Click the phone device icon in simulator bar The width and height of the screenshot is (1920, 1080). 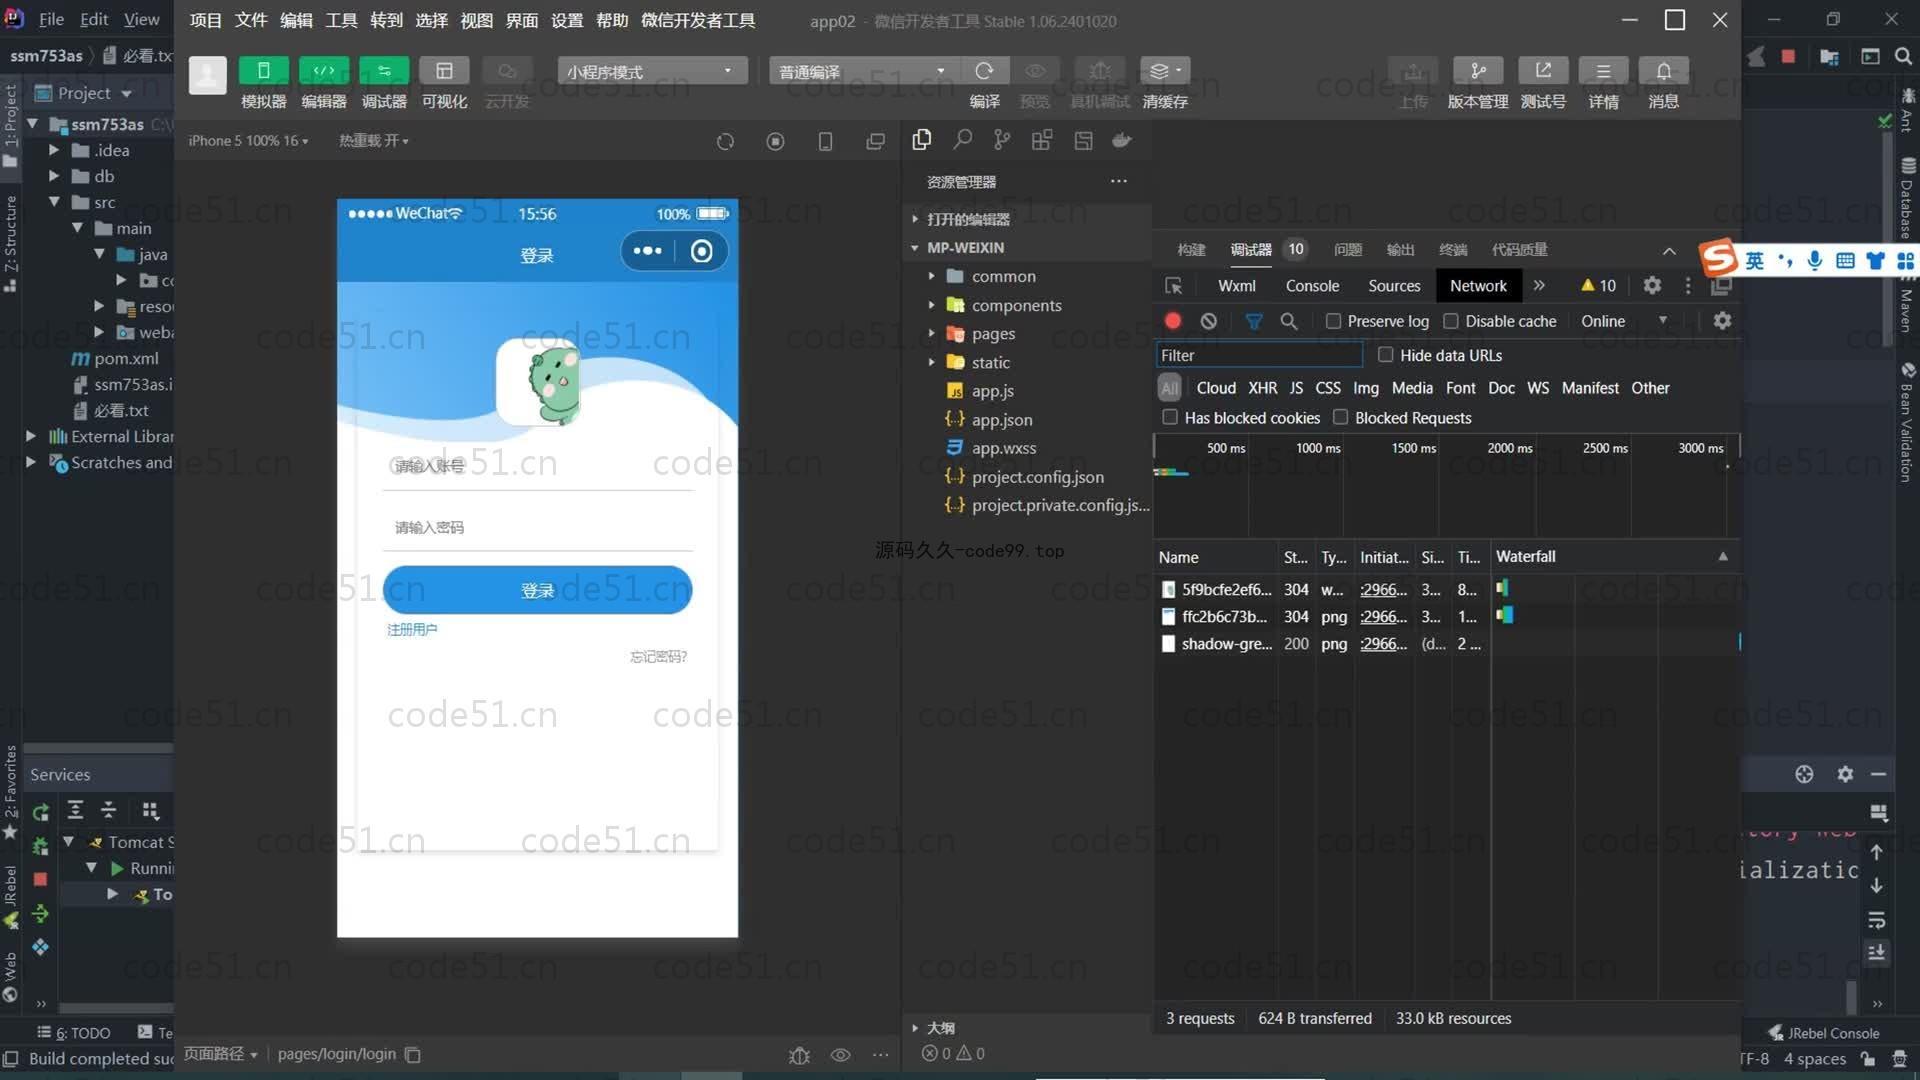click(825, 141)
